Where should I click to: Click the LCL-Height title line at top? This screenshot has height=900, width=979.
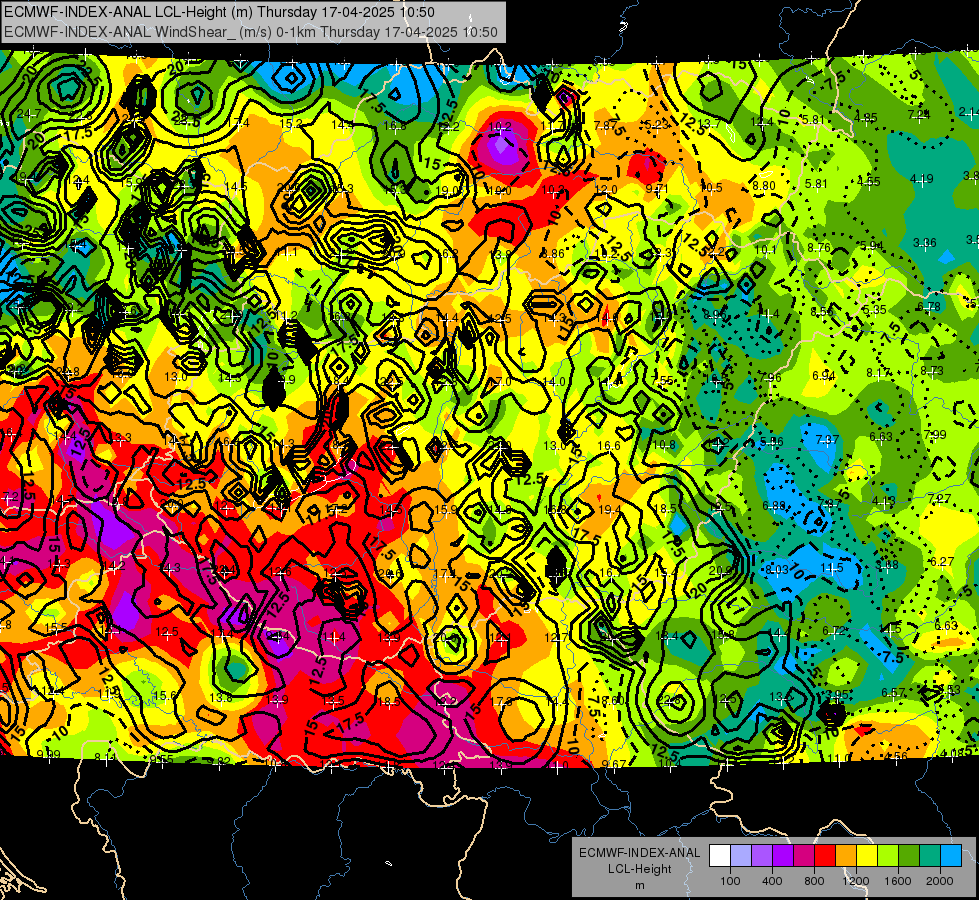[x=219, y=12]
